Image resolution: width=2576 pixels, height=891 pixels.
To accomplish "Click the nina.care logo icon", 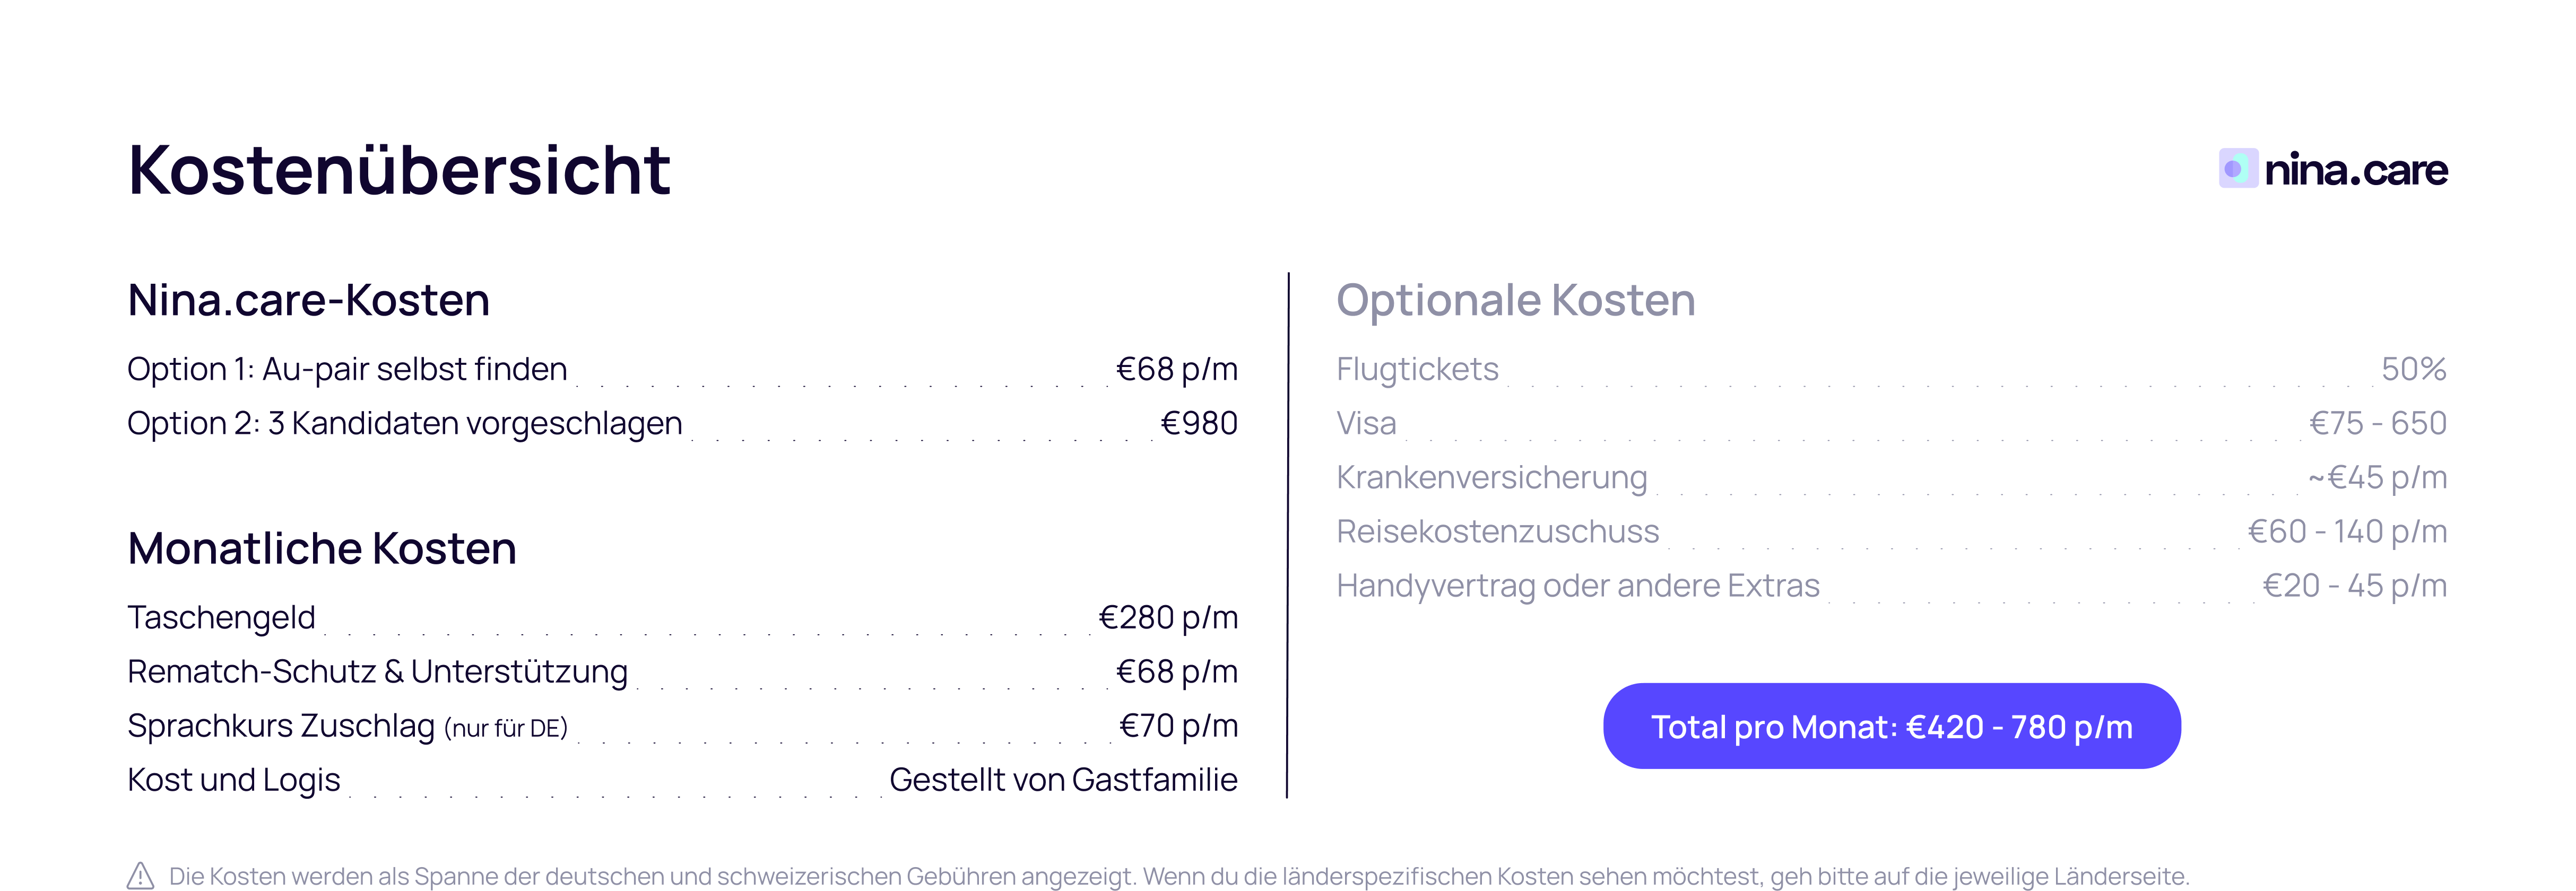I will coord(2237,169).
